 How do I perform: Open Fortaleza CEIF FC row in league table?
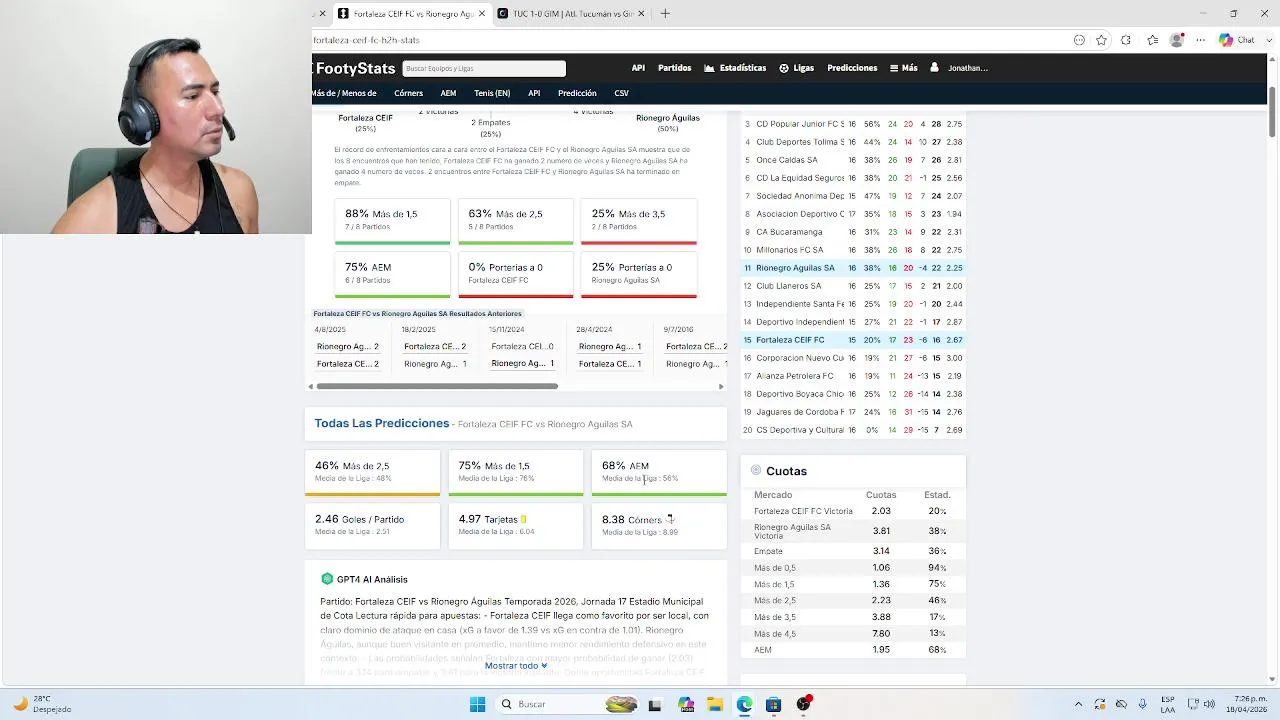tap(853, 340)
